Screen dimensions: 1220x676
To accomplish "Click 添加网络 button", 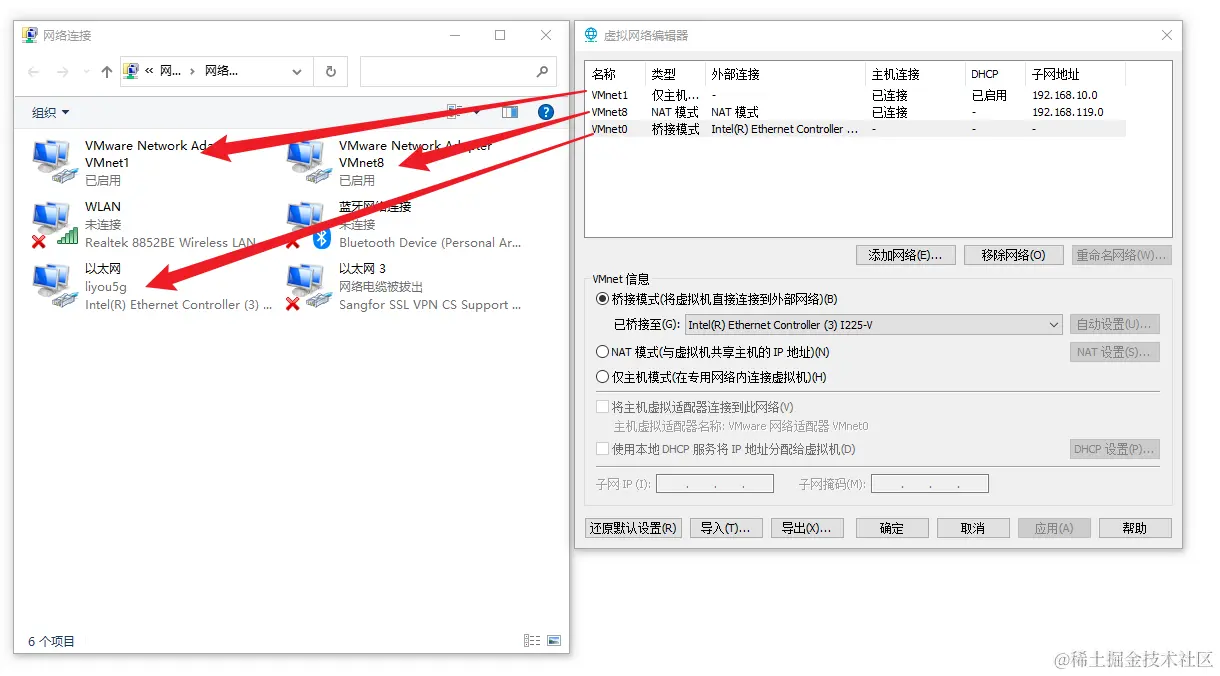I will click(906, 255).
